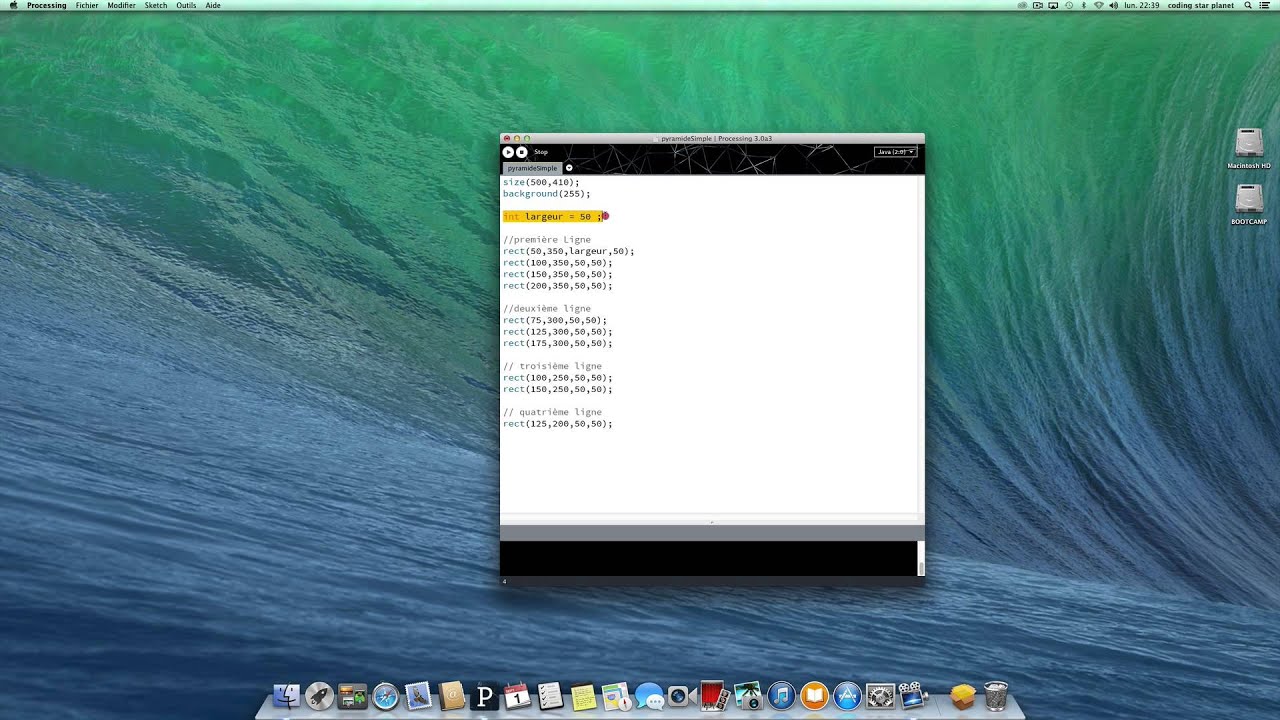This screenshot has width=1280, height=720.
Task: Open Maps from the dock
Action: [x=616, y=696]
